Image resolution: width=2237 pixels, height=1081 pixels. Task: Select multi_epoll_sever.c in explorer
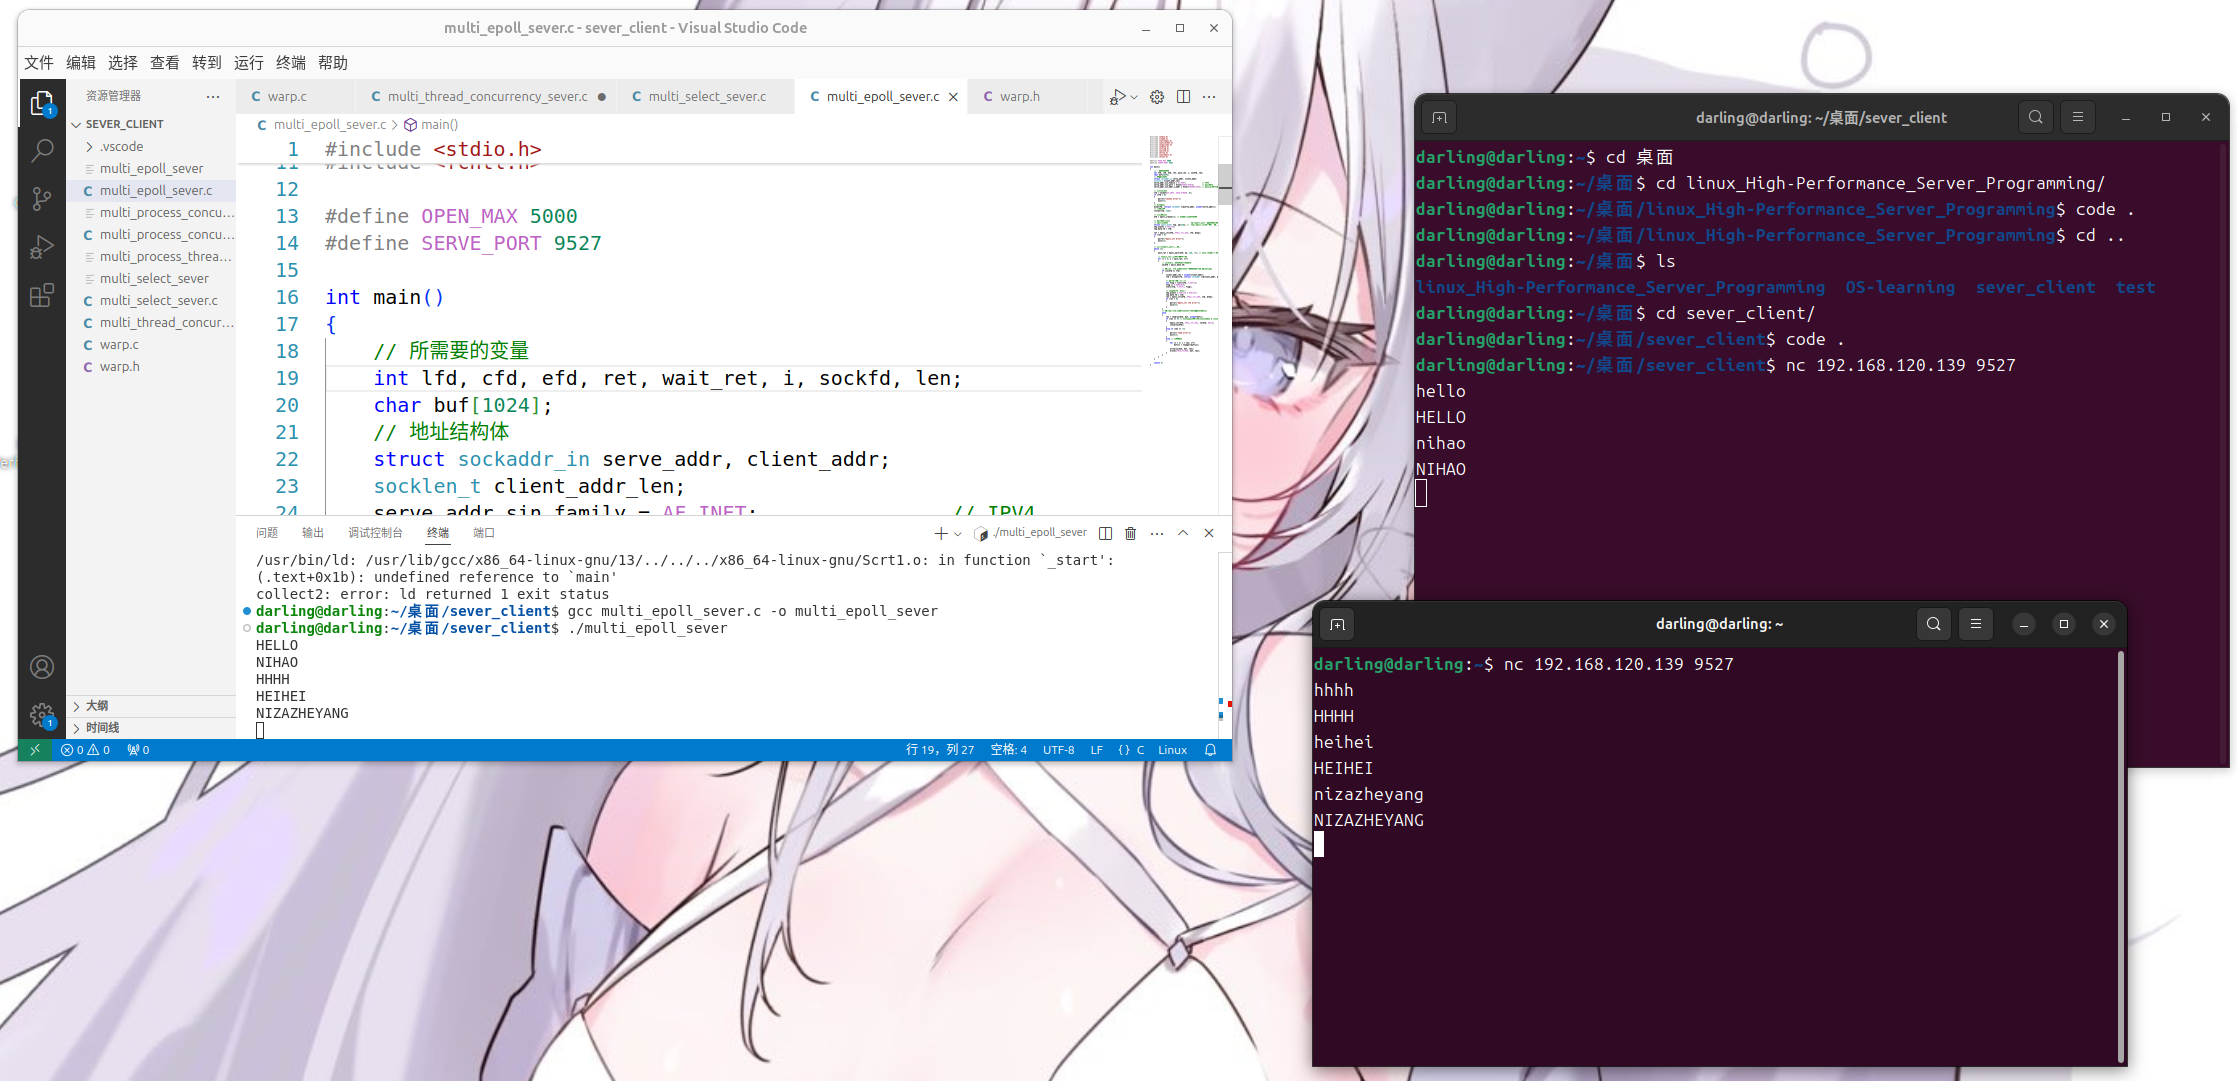click(151, 190)
